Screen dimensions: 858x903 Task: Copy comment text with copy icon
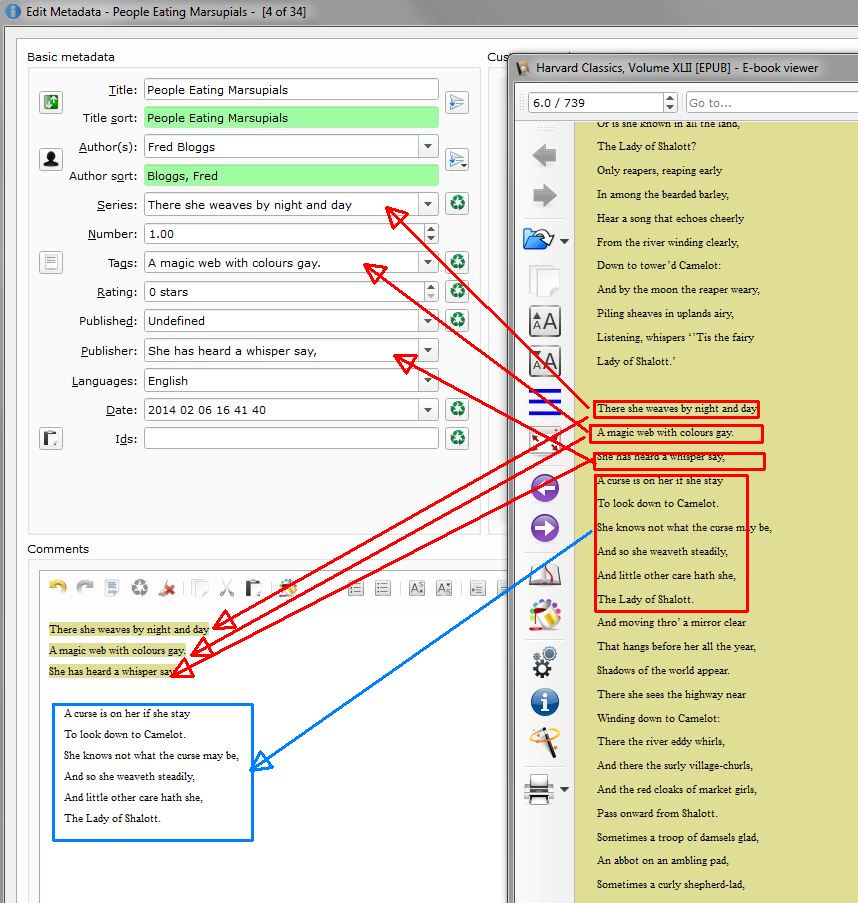[199, 588]
